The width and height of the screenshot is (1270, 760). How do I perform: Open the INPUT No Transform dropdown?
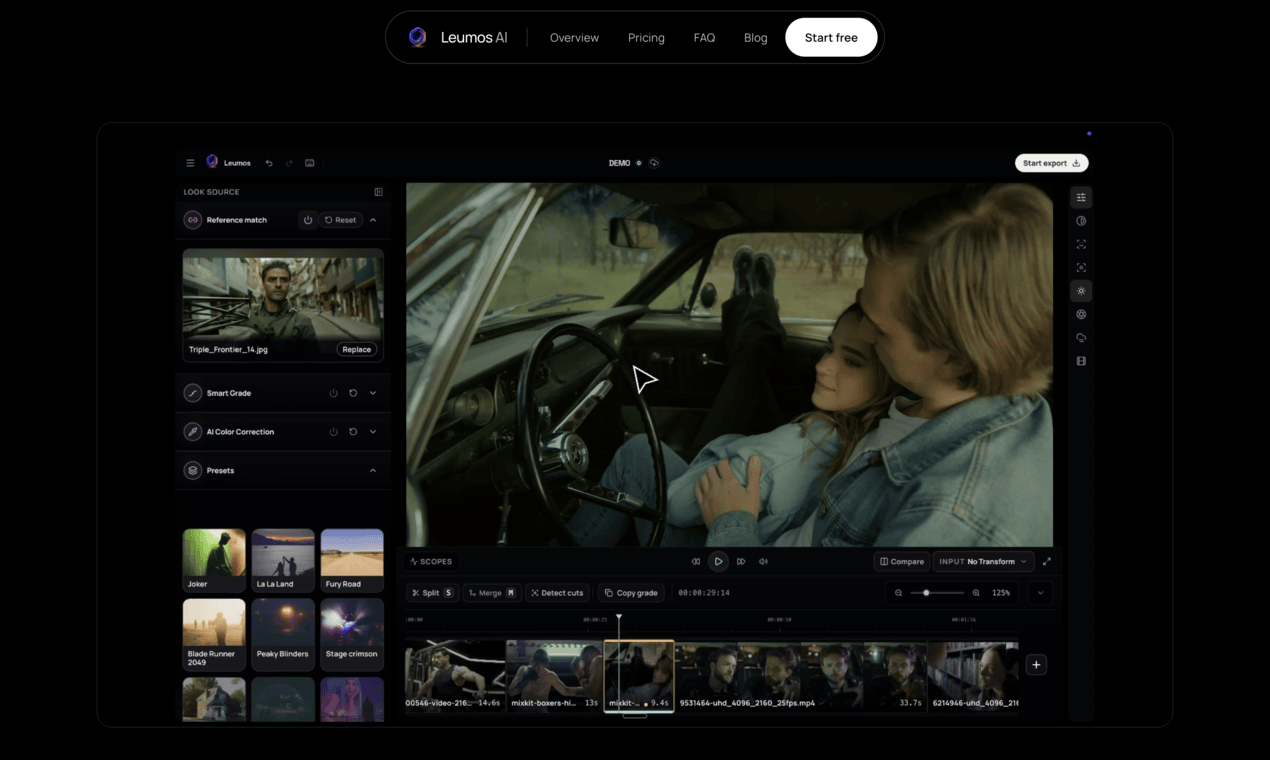coord(983,562)
